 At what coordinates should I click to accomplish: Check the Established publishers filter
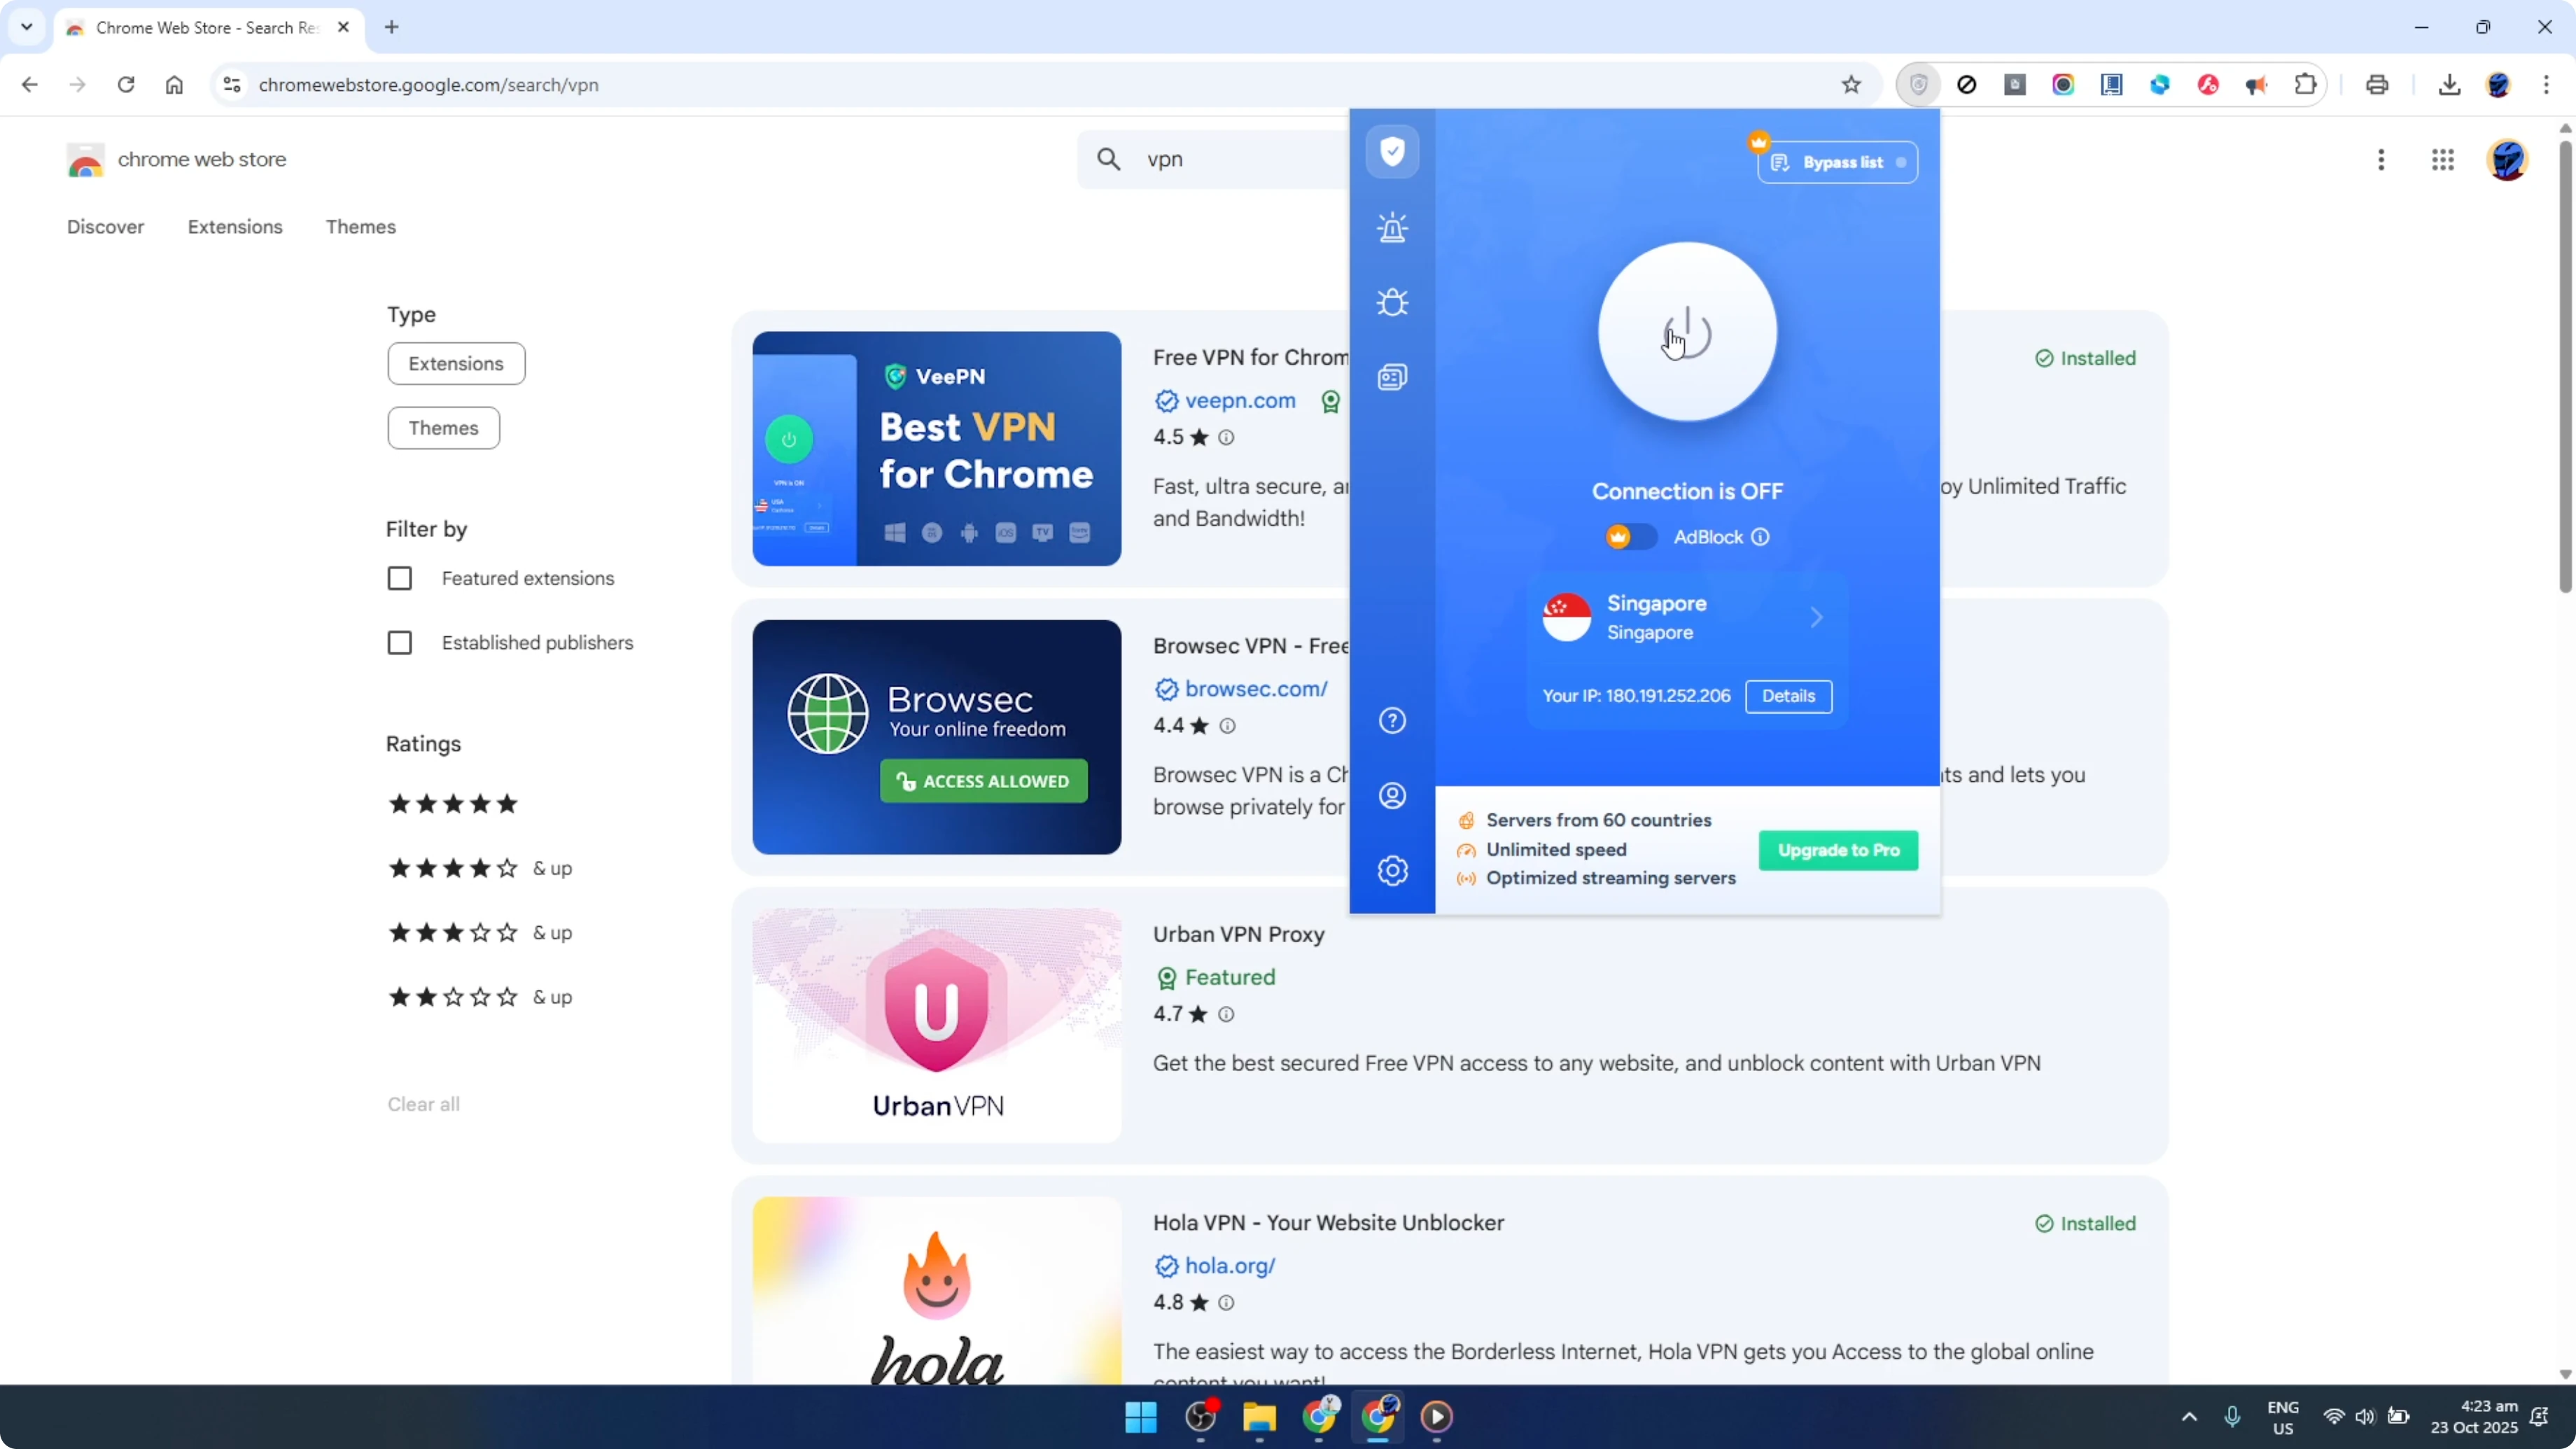pyautogui.click(x=400, y=643)
